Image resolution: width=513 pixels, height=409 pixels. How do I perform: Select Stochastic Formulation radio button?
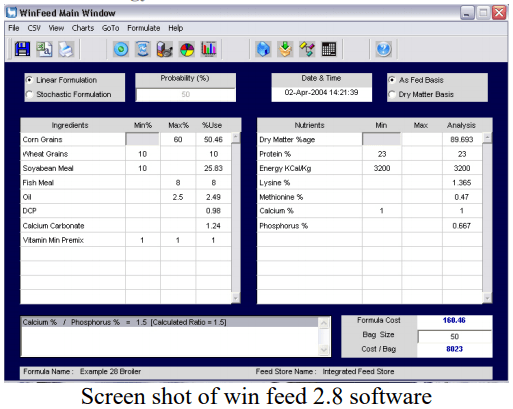pos(30,94)
